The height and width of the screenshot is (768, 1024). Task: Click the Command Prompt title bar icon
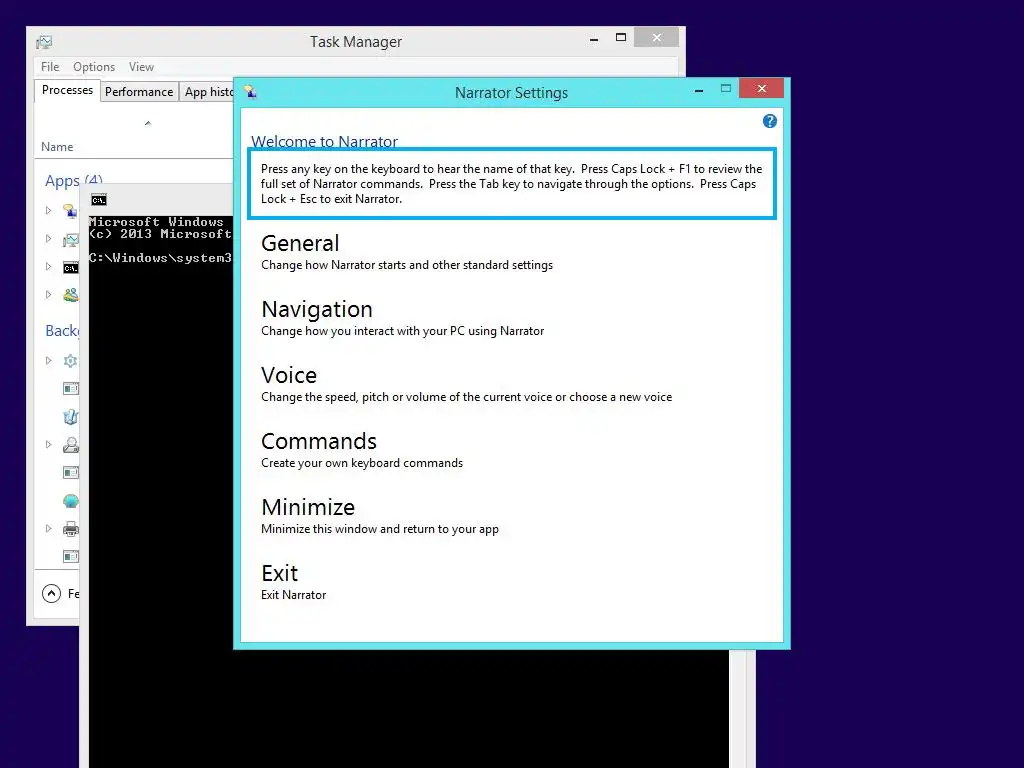click(99, 200)
